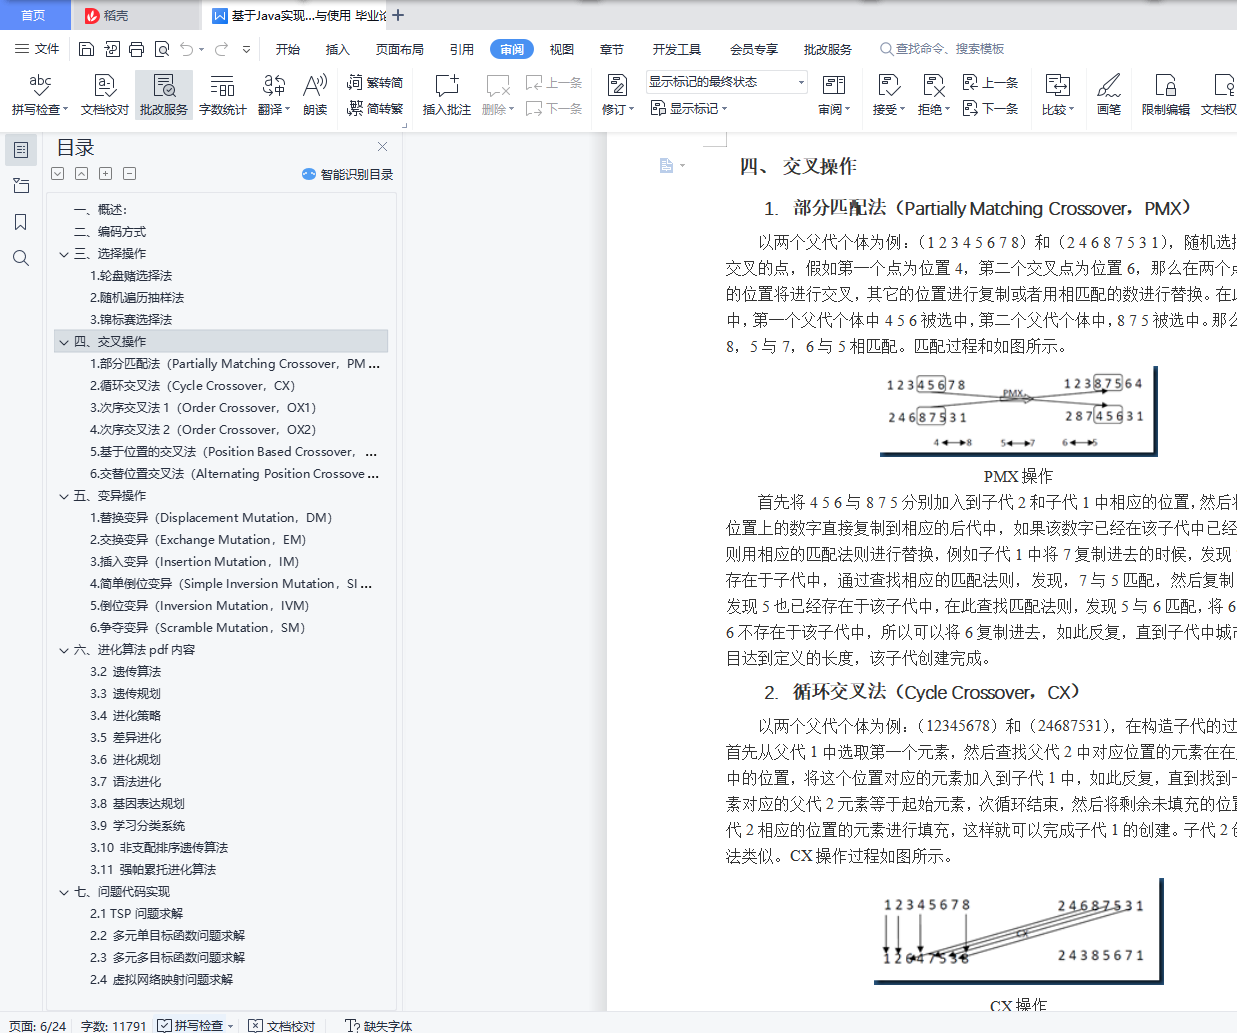Click 缺失字体 in the status bar
The image size is (1237, 1033).
point(378,1025)
